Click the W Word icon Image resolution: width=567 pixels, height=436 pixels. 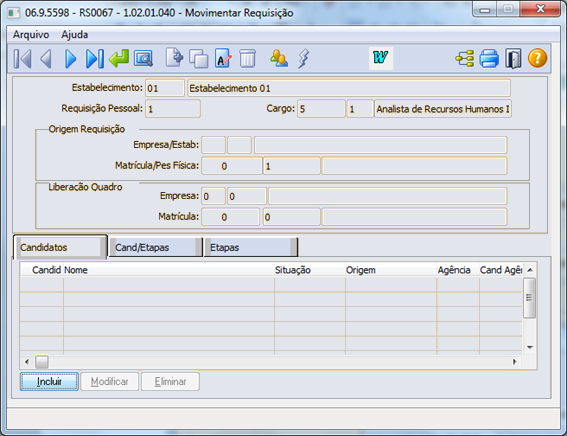(380, 58)
